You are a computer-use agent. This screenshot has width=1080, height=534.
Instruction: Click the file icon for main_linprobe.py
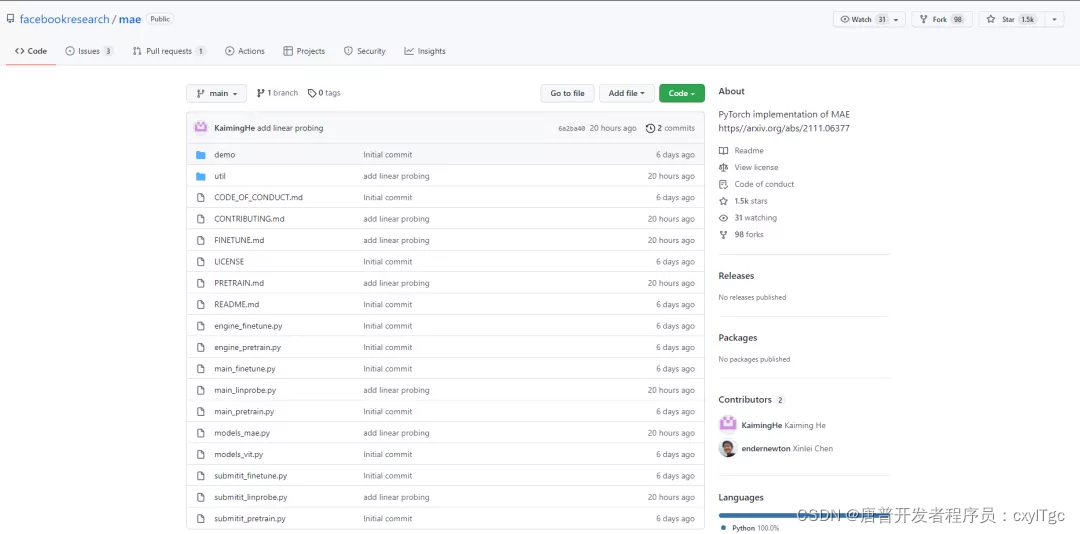pos(200,390)
